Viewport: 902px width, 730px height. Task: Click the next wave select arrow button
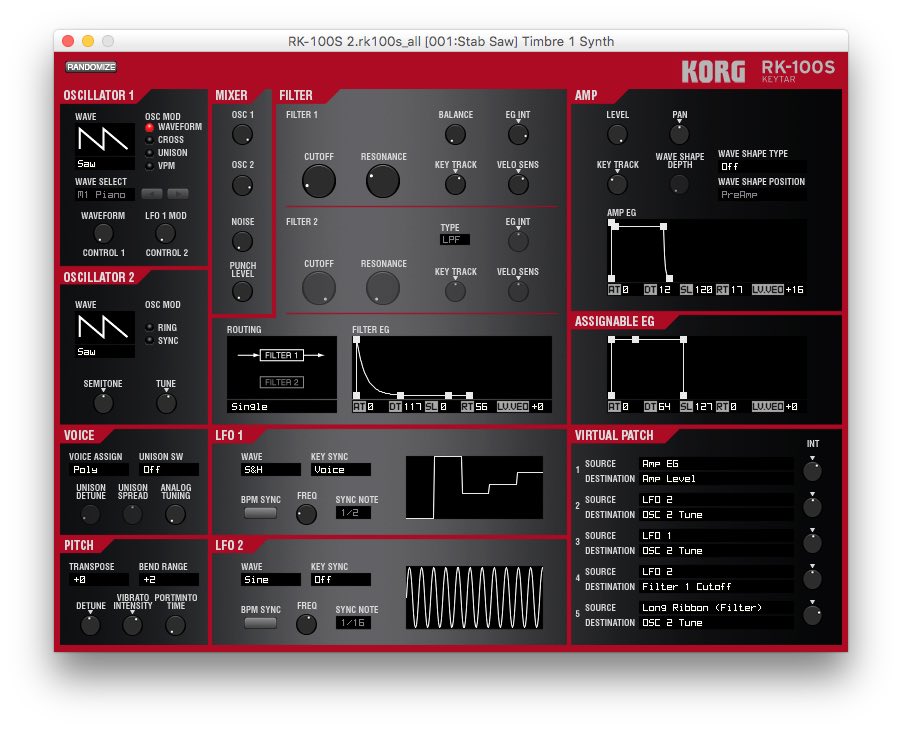click(177, 193)
